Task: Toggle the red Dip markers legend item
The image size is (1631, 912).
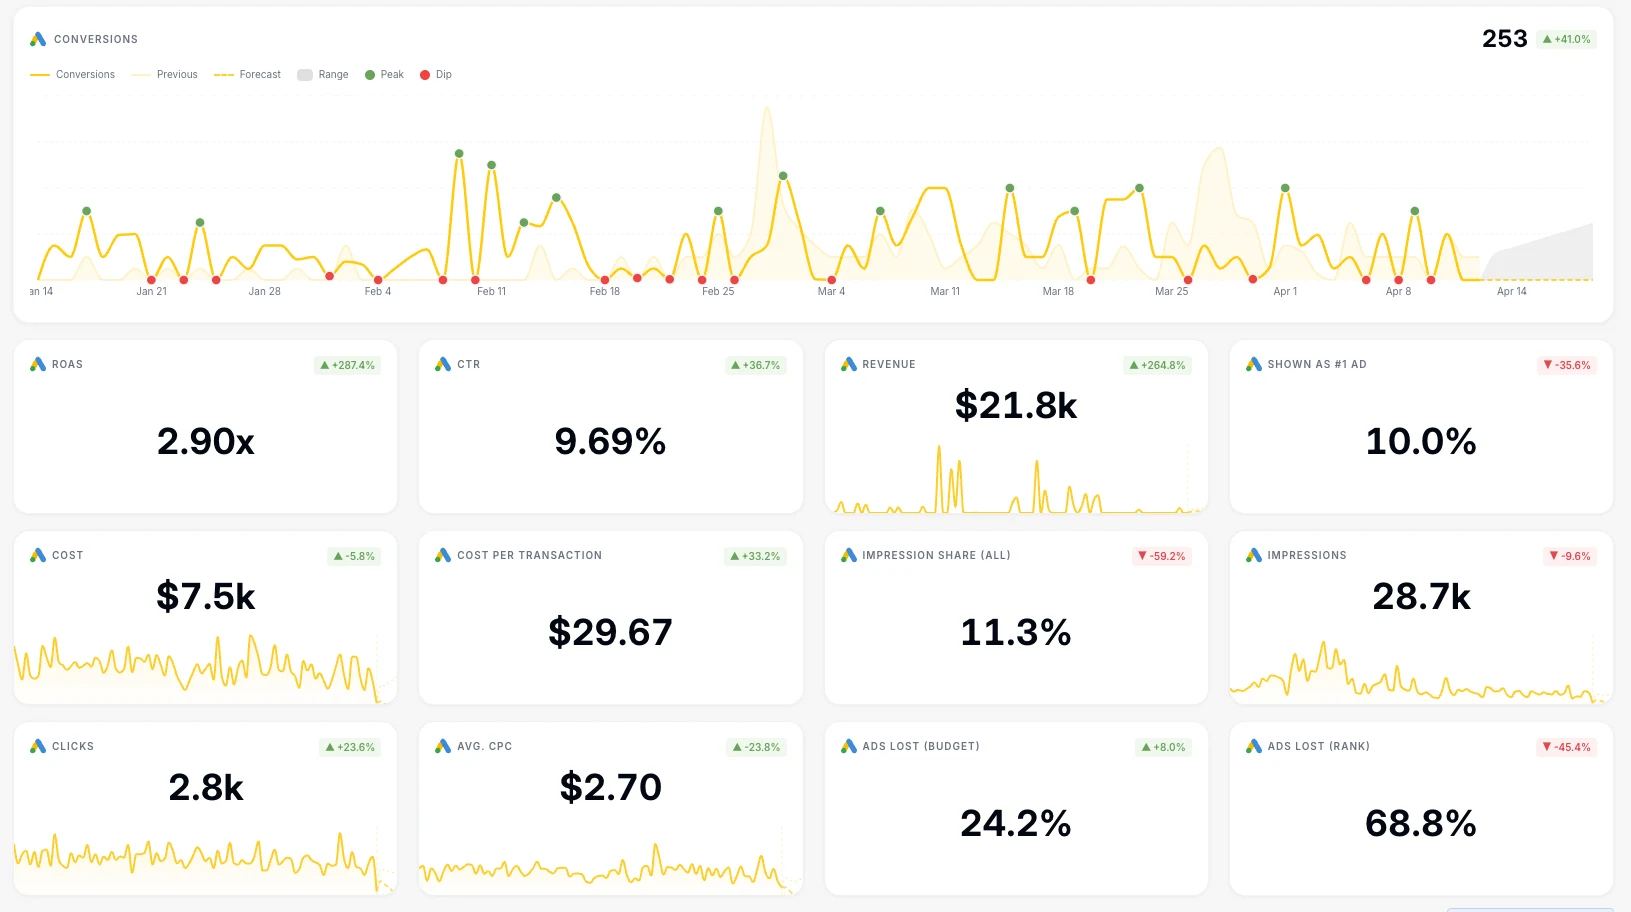Action: click(436, 75)
